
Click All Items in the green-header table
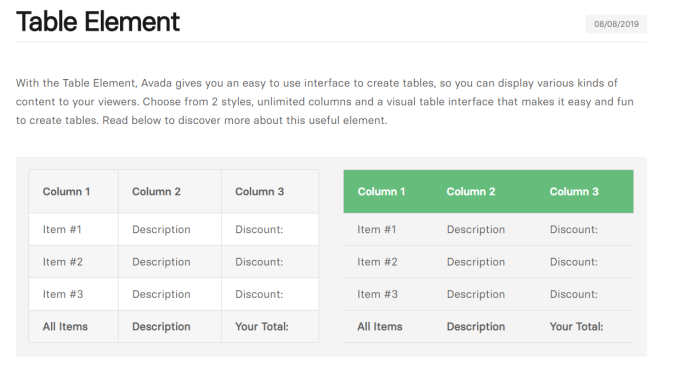click(x=380, y=327)
